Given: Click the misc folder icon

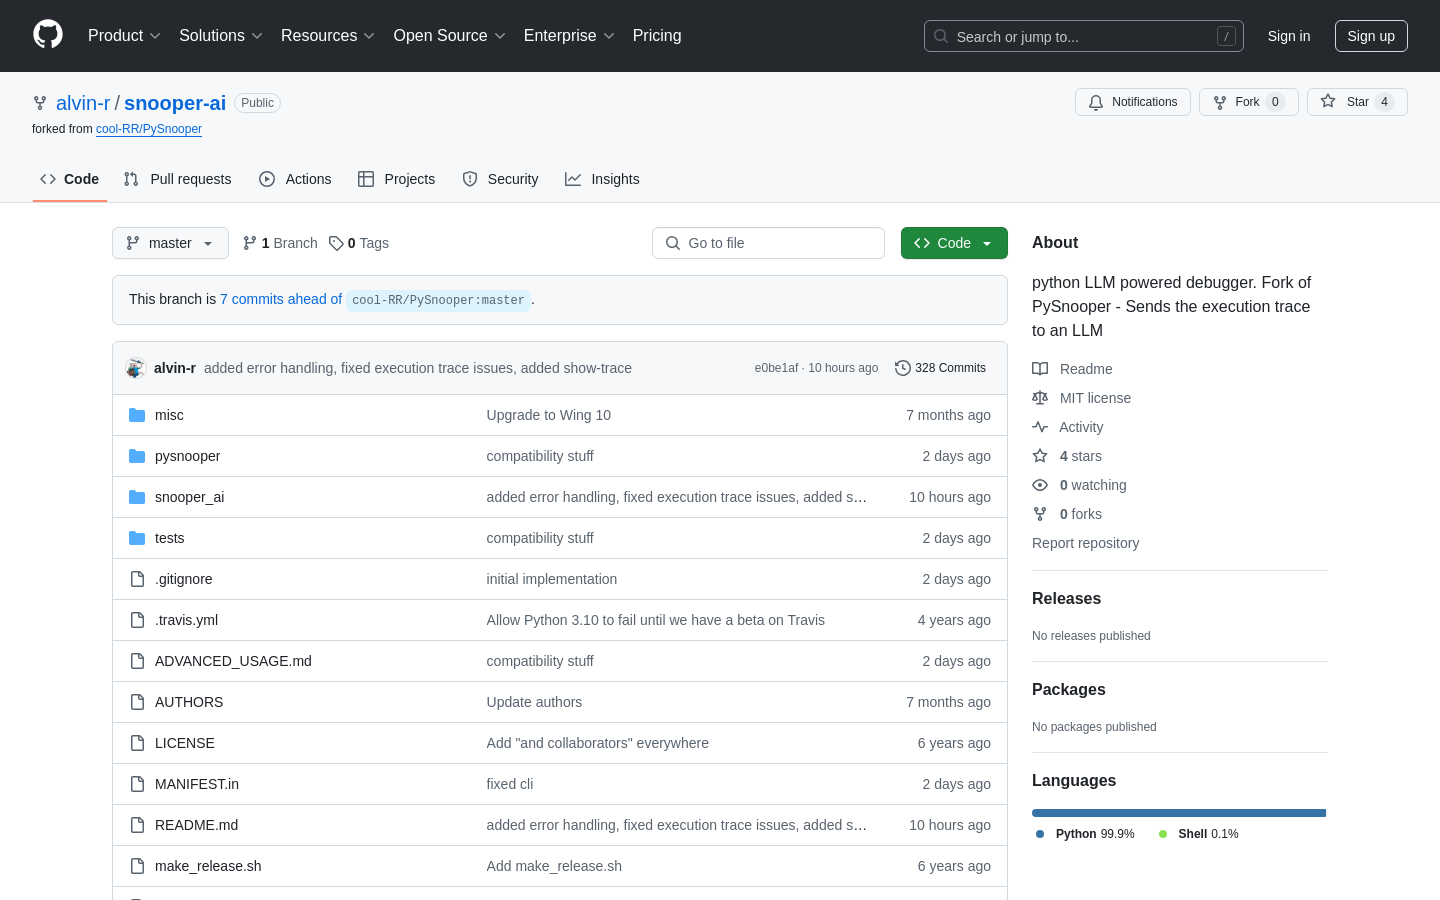Looking at the screenshot, I should click(137, 415).
